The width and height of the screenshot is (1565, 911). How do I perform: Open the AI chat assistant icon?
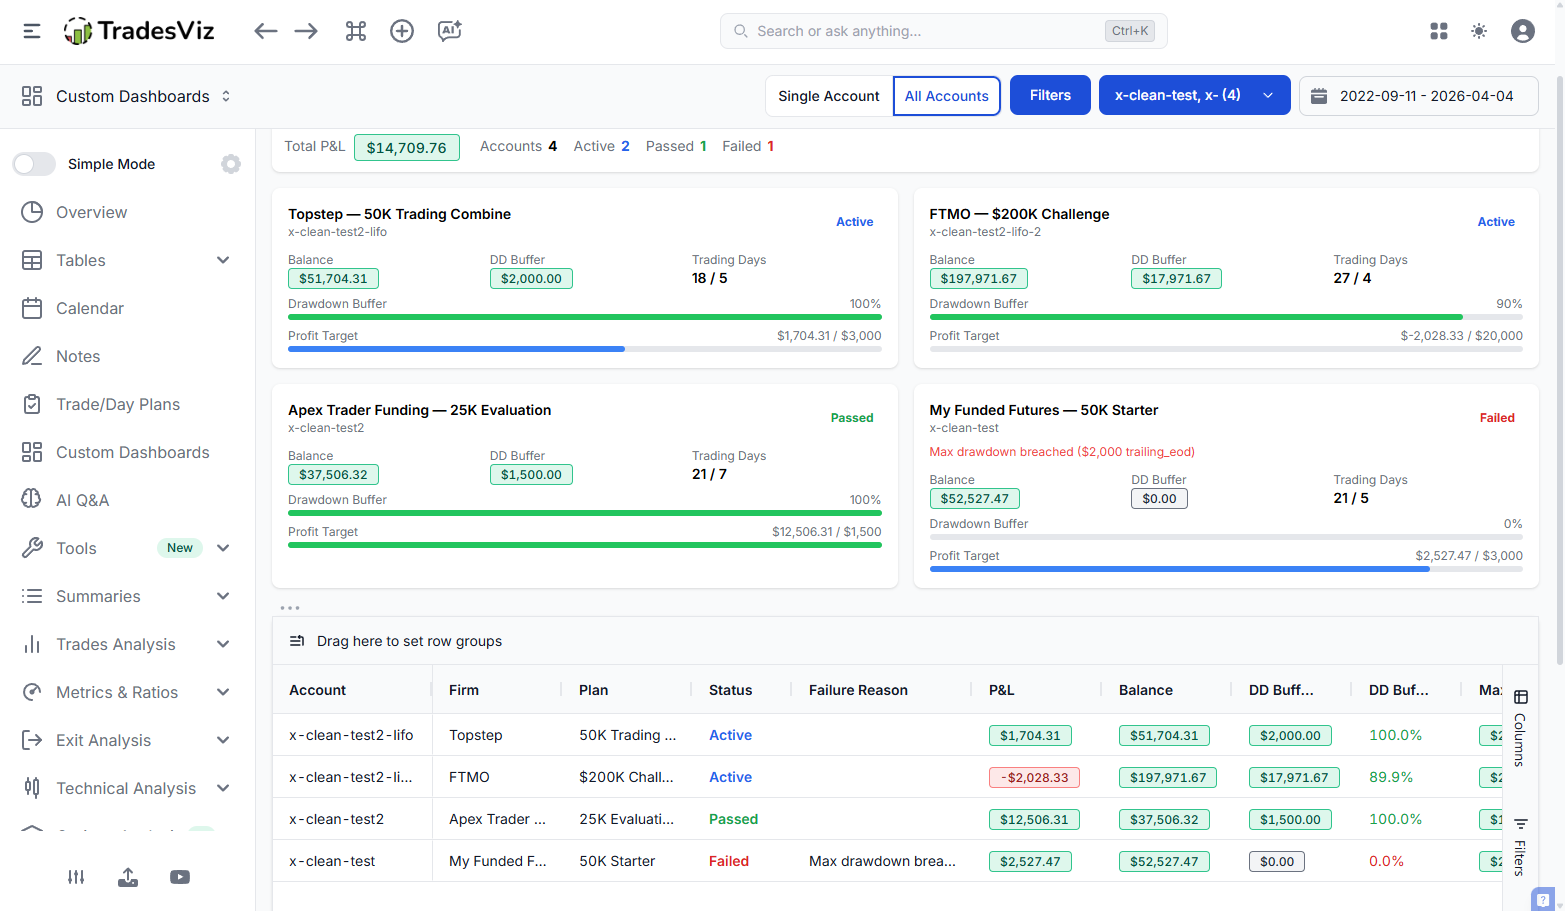(449, 31)
